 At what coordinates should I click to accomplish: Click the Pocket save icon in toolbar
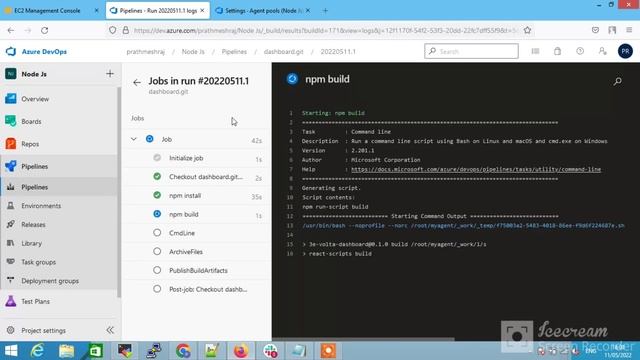[595, 30]
